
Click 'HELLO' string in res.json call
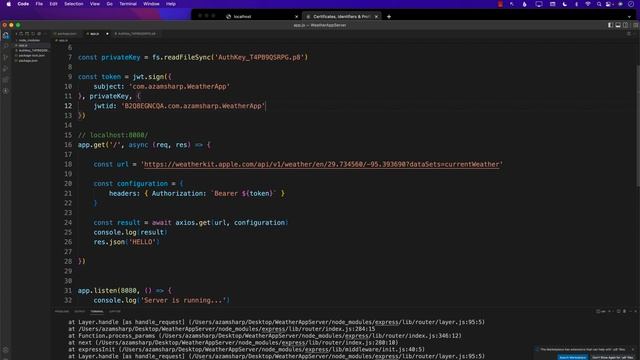click(x=142, y=242)
